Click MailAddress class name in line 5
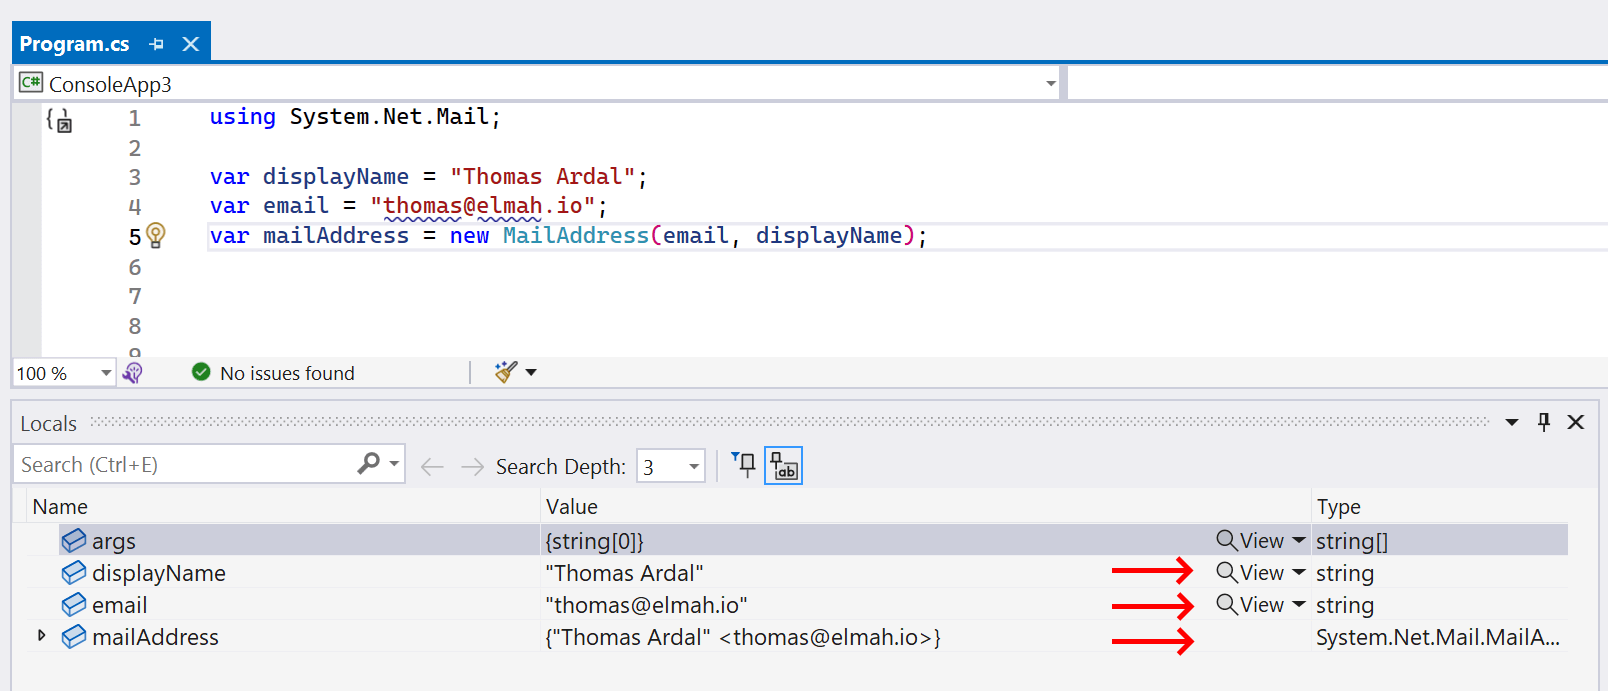This screenshot has width=1608, height=691. 576,236
